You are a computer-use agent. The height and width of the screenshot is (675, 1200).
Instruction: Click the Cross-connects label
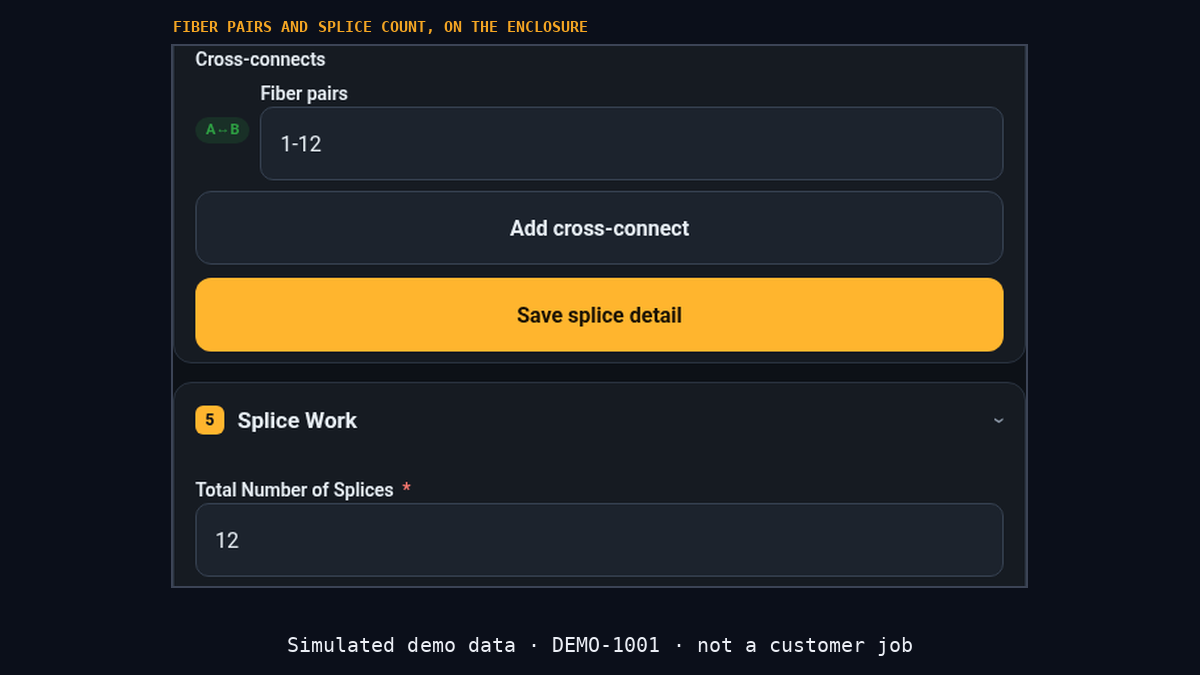point(260,59)
